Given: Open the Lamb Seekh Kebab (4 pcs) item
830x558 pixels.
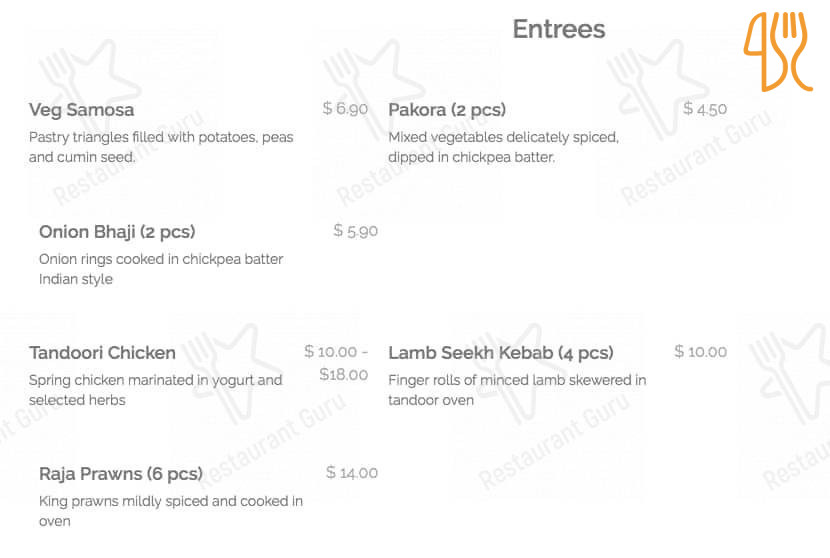Looking at the screenshot, I should tap(500, 353).
